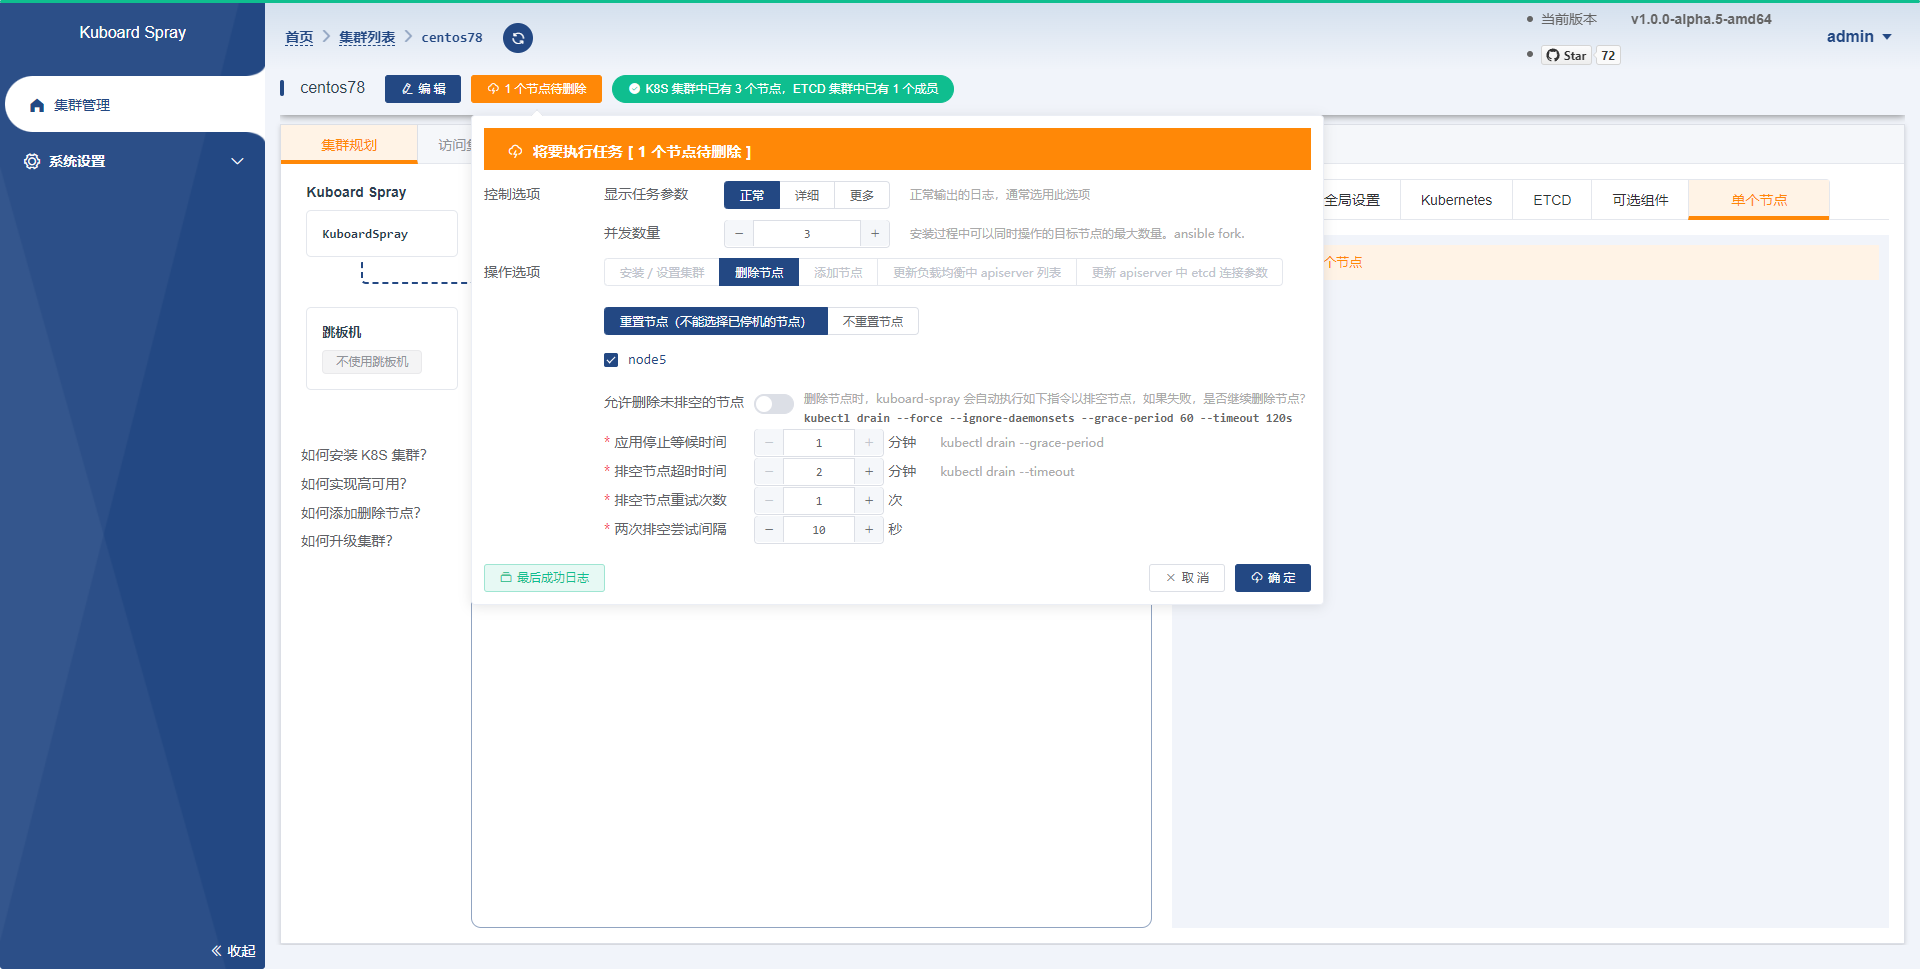Screen dimensions: 1920x969
Task: Click the 编辑 button
Action: pos(423,89)
